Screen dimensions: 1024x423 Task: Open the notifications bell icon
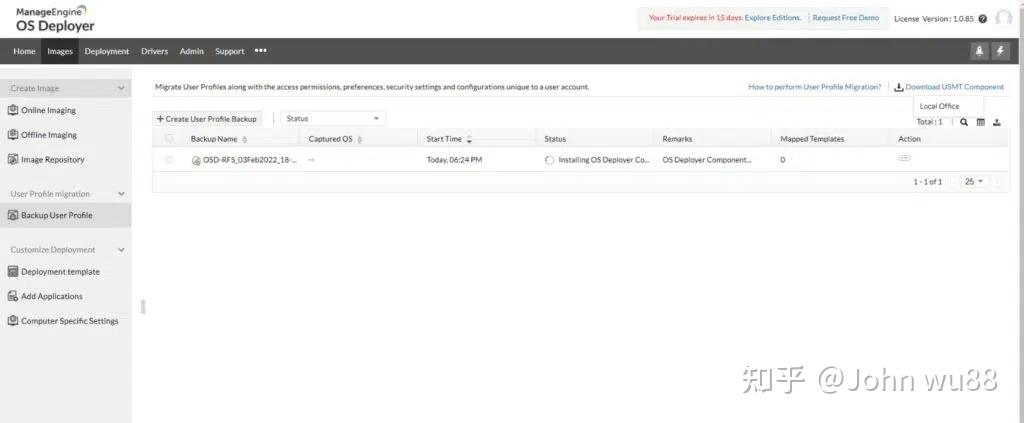(979, 51)
